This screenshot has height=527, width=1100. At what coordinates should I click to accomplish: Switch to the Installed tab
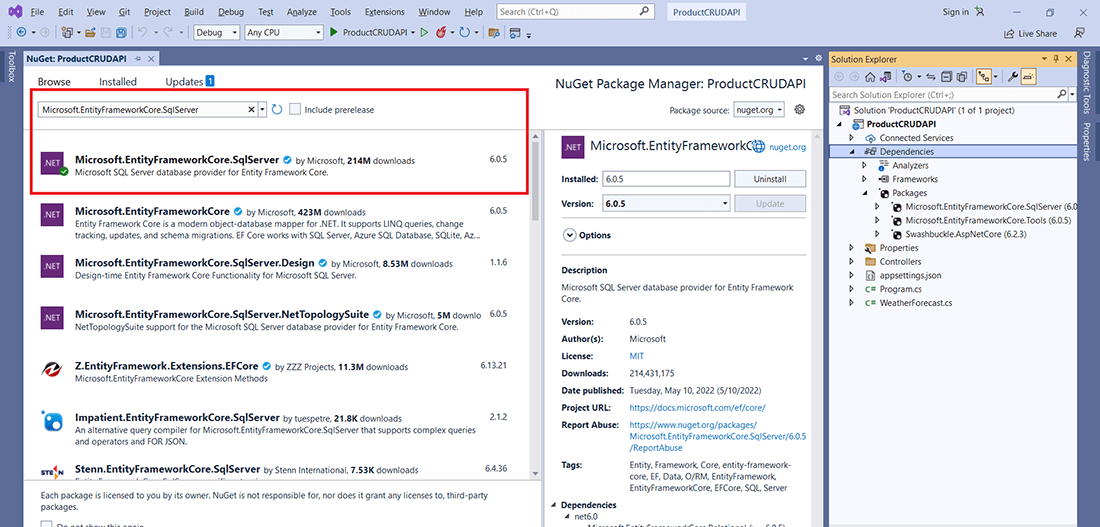click(x=118, y=82)
